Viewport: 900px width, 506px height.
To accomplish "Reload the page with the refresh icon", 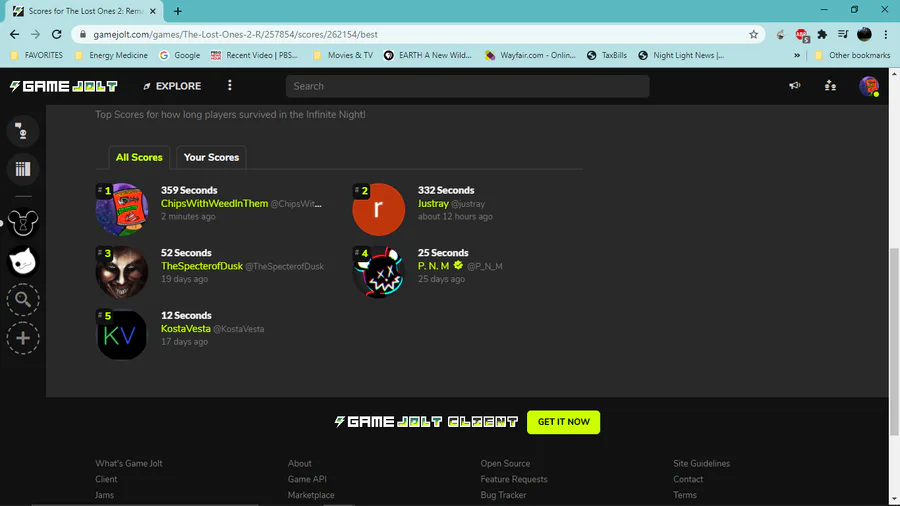I will click(x=56, y=34).
